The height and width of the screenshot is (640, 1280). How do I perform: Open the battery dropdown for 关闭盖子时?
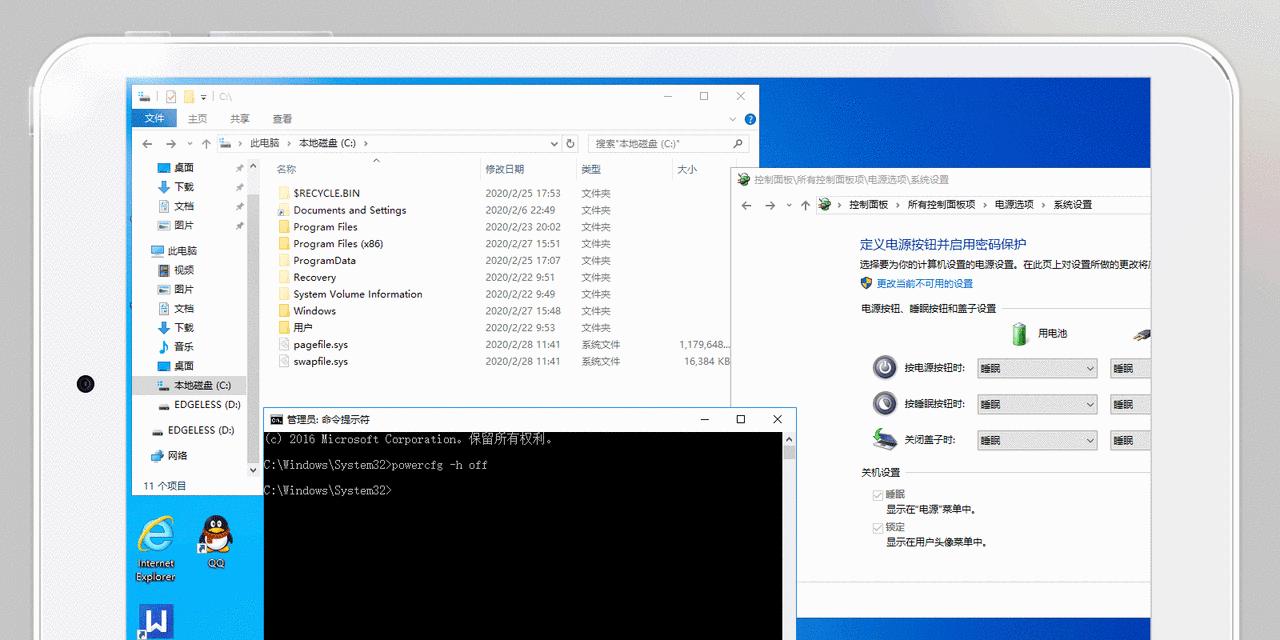[1037, 440]
